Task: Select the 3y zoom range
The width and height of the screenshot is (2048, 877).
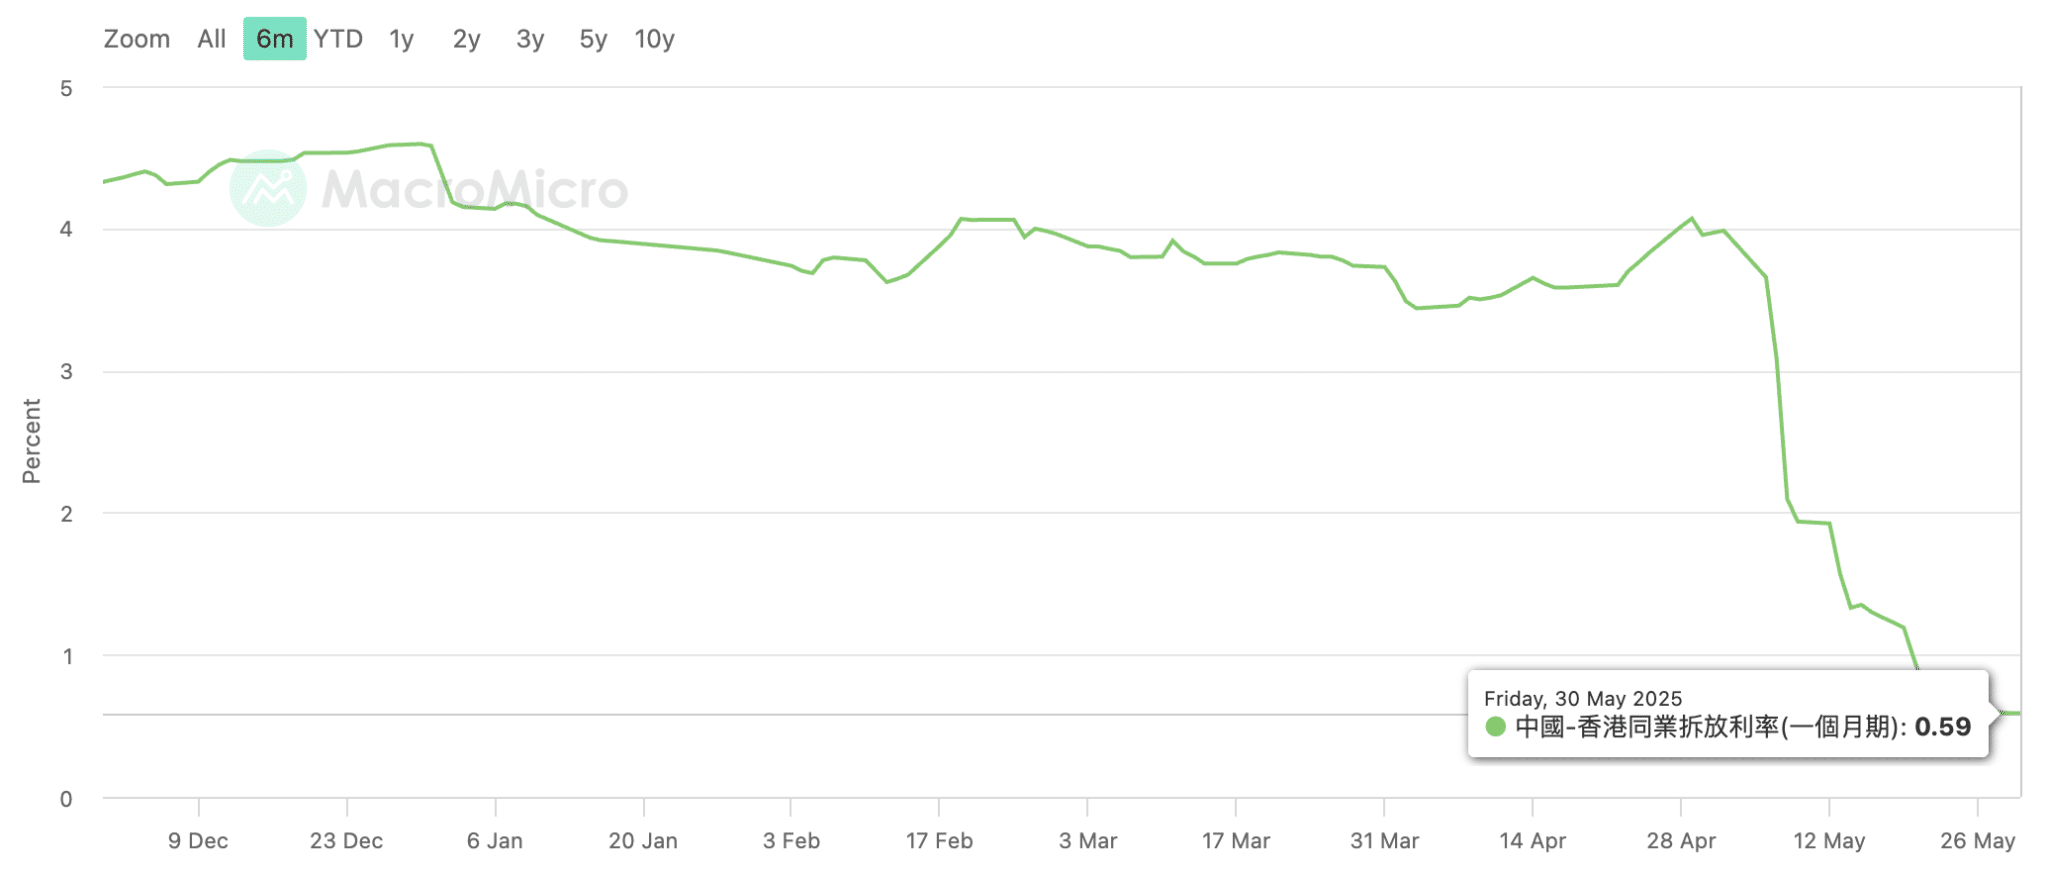Action: click(x=530, y=39)
